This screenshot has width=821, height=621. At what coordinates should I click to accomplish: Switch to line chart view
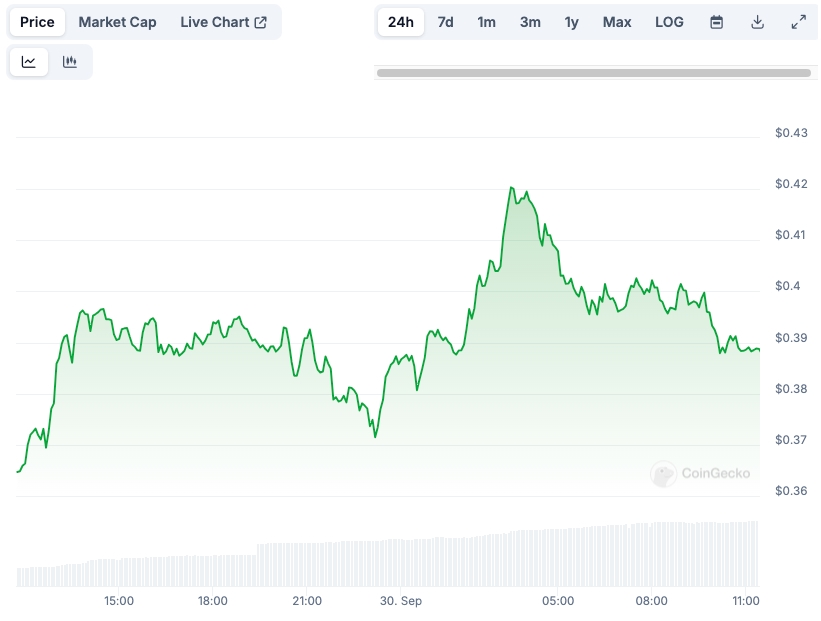pos(29,62)
